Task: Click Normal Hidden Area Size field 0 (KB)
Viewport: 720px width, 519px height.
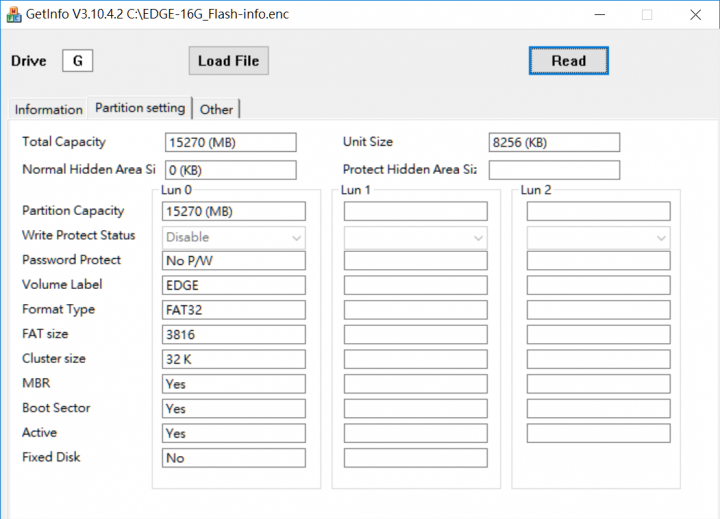Action: [231, 170]
